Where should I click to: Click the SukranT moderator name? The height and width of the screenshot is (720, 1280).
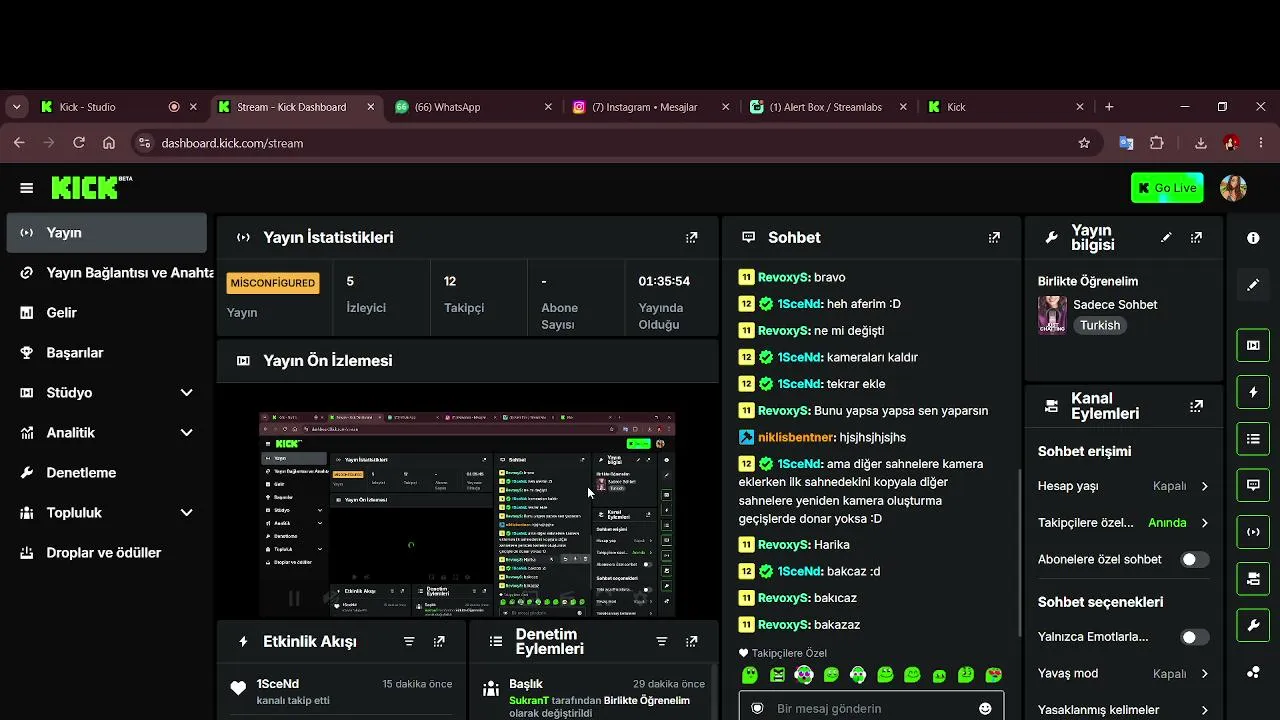tap(529, 701)
